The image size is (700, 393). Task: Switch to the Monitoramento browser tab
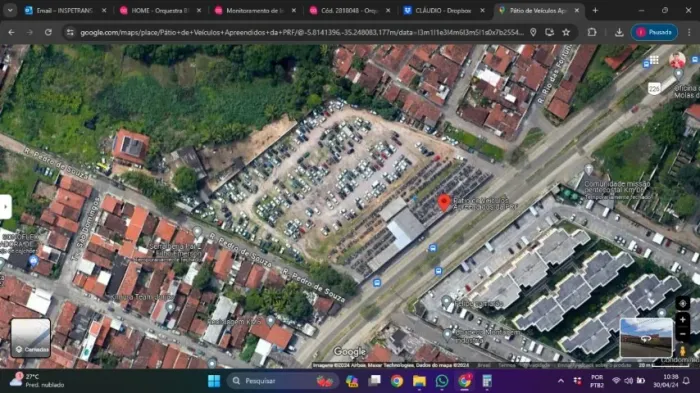click(x=254, y=10)
